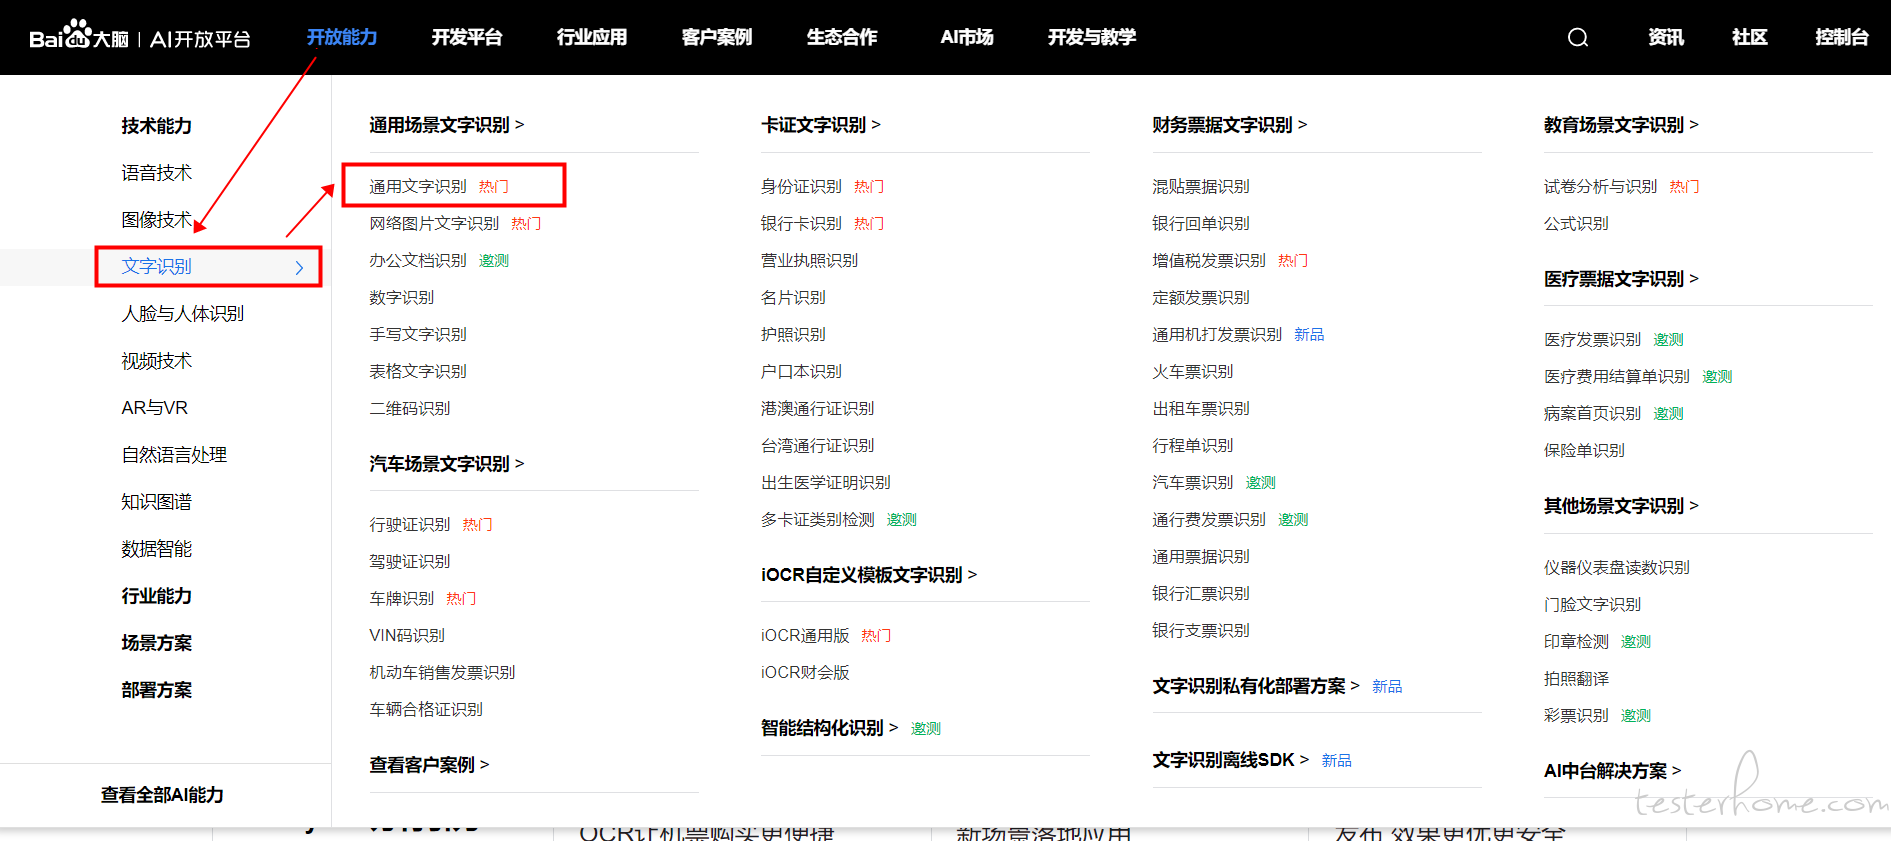Open 仪器仪表盘读数识别 link

pyautogui.click(x=1616, y=568)
